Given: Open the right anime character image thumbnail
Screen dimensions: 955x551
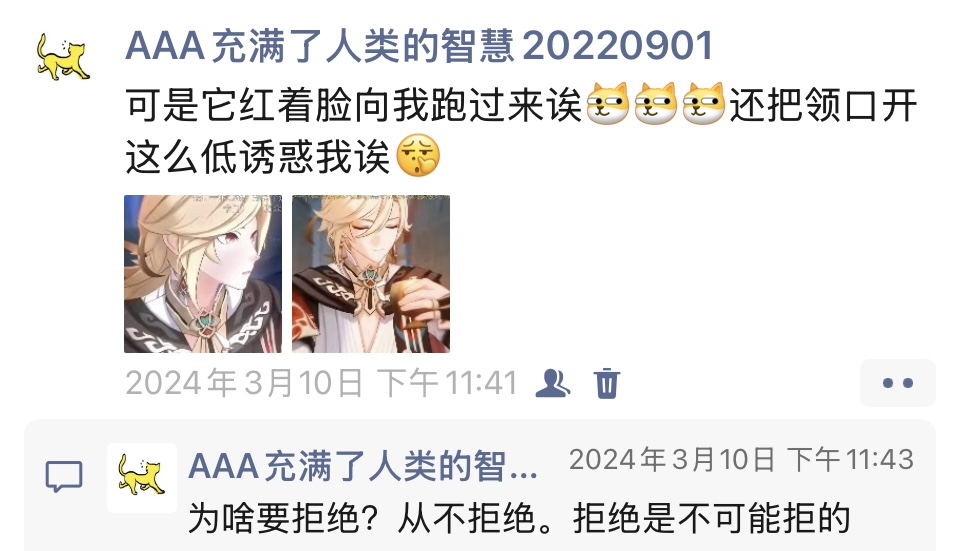Looking at the screenshot, I should point(371,274).
